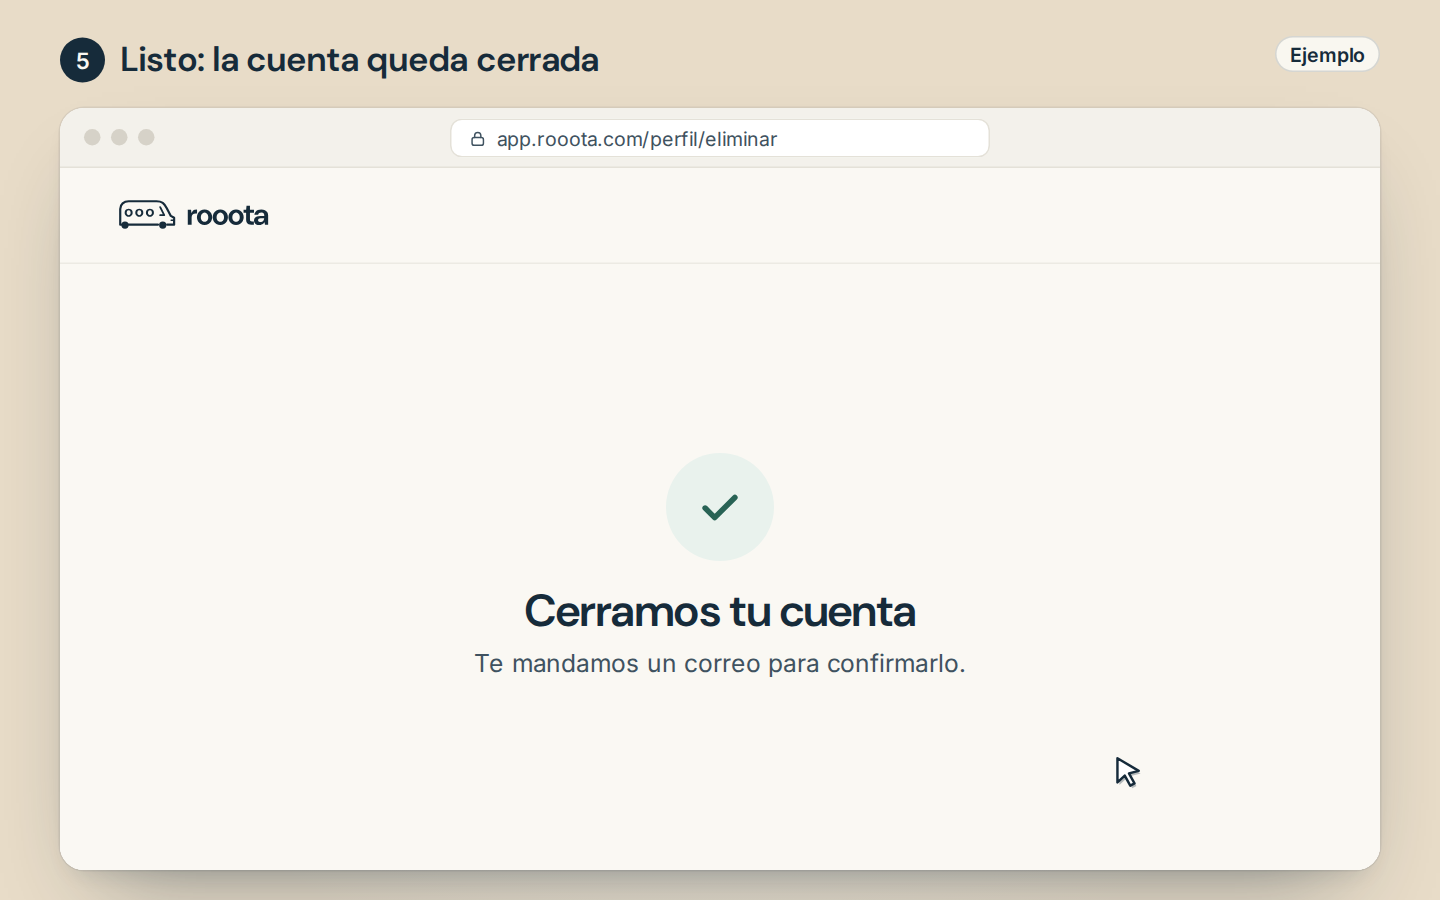The image size is (1440, 900).
Task: Click the first window control dot
Action: (92, 137)
